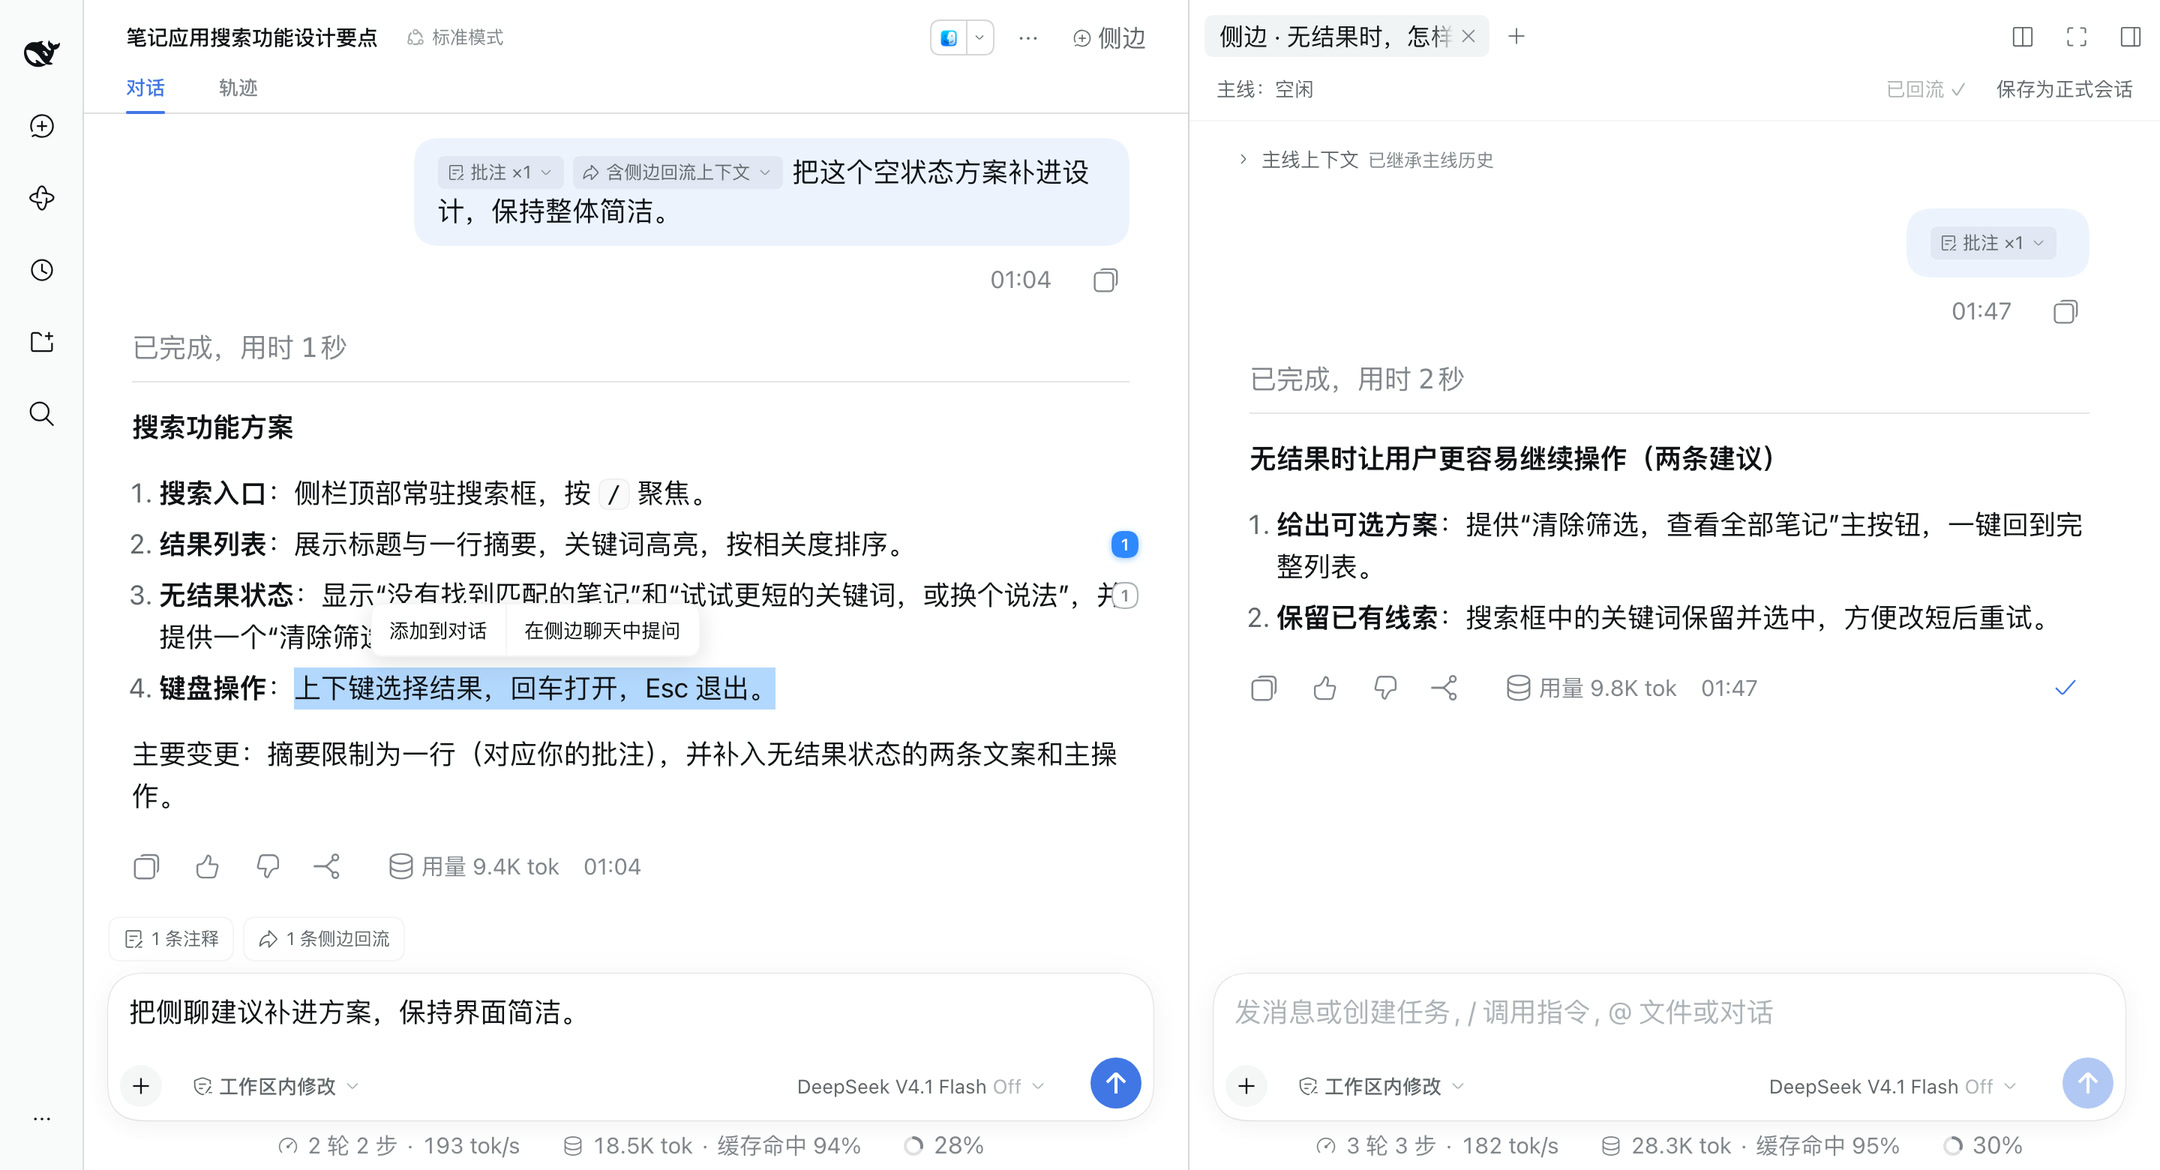Expand the 批注 ×1 chip in side panel message

(x=1992, y=243)
